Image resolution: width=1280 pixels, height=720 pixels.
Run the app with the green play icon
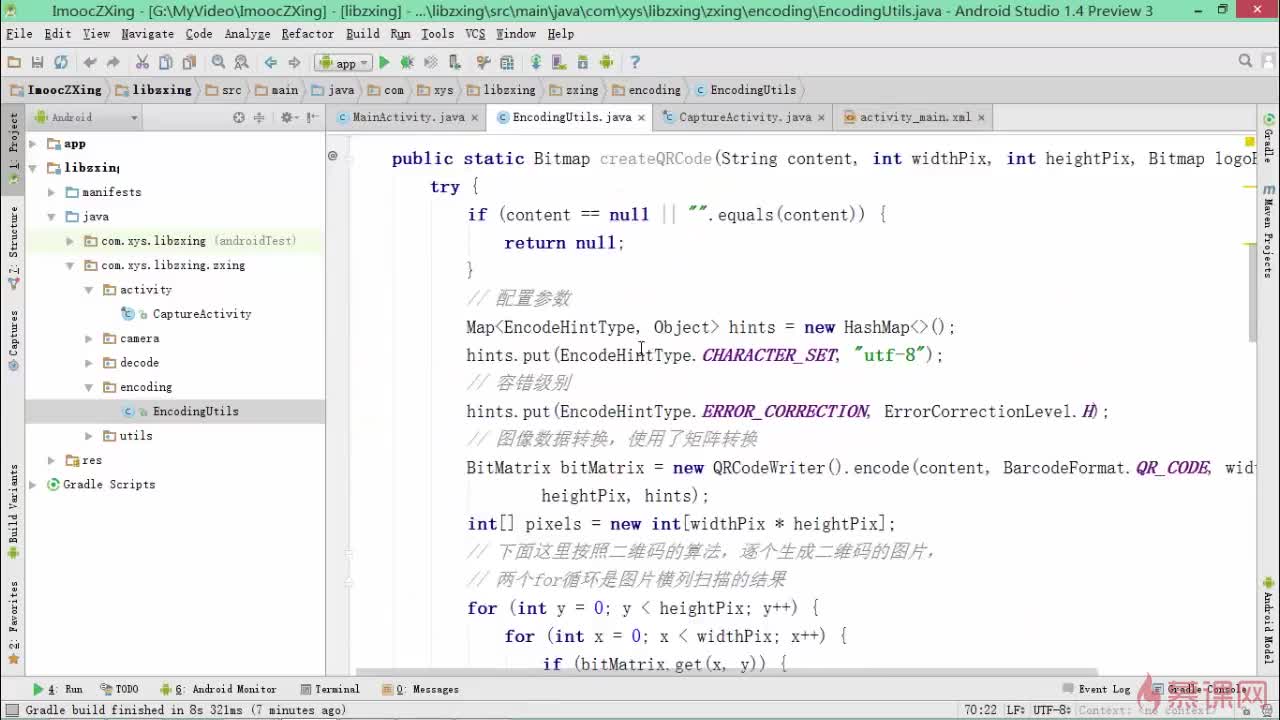(384, 62)
